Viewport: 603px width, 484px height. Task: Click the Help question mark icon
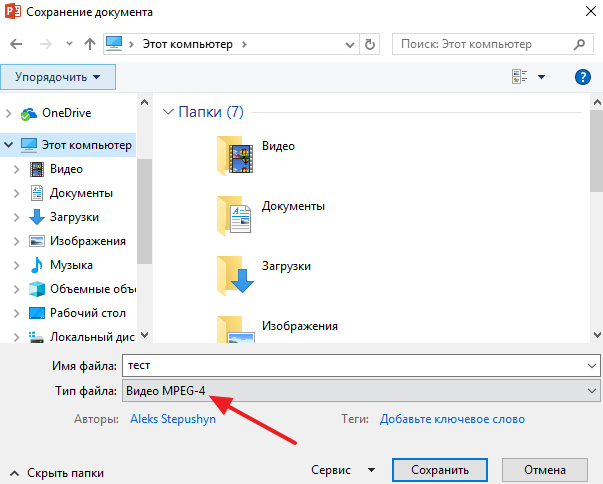[x=583, y=77]
